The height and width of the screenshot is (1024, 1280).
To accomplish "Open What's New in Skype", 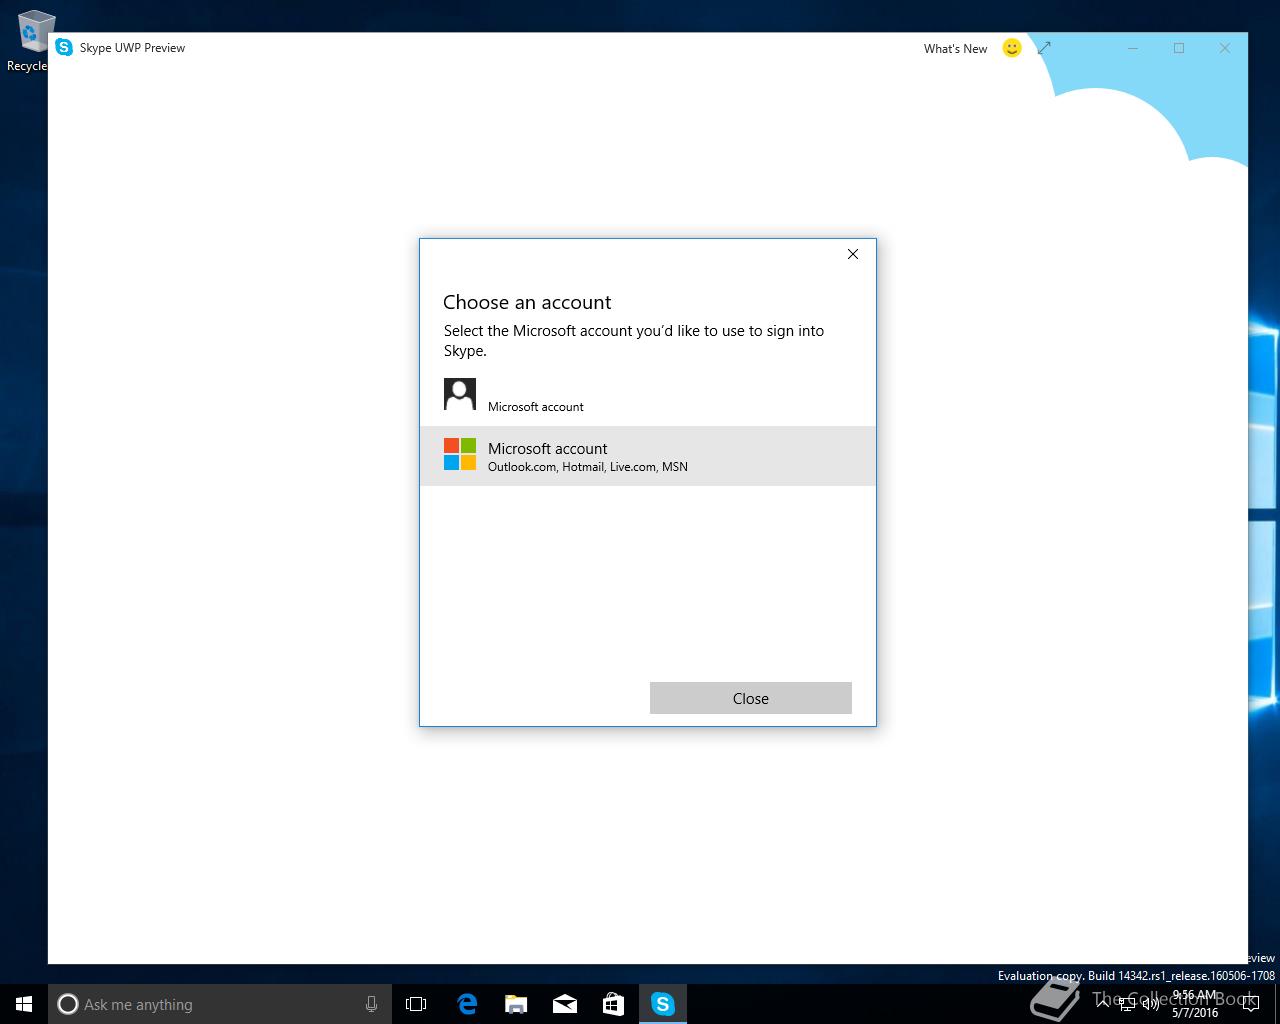I will click(955, 48).
